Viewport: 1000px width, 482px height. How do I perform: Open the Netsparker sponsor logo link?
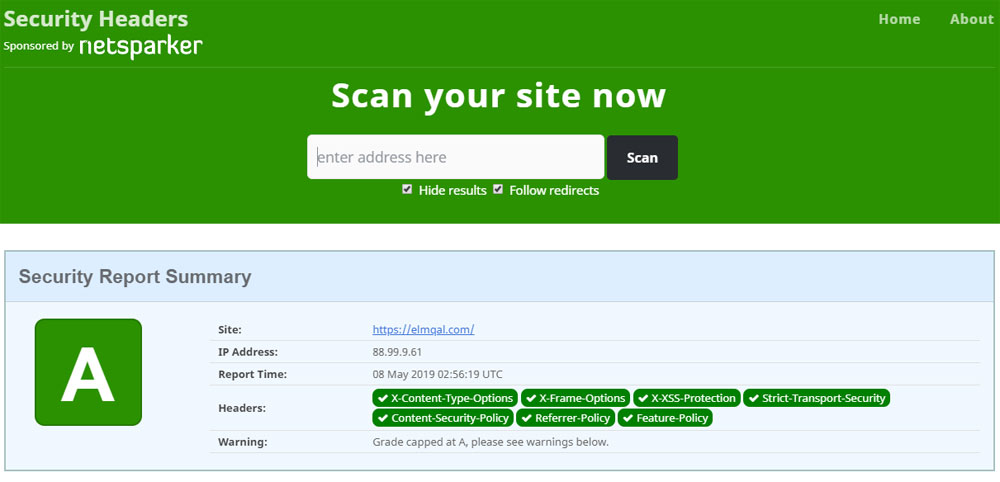pyautogui.click(x=141, y=46)
